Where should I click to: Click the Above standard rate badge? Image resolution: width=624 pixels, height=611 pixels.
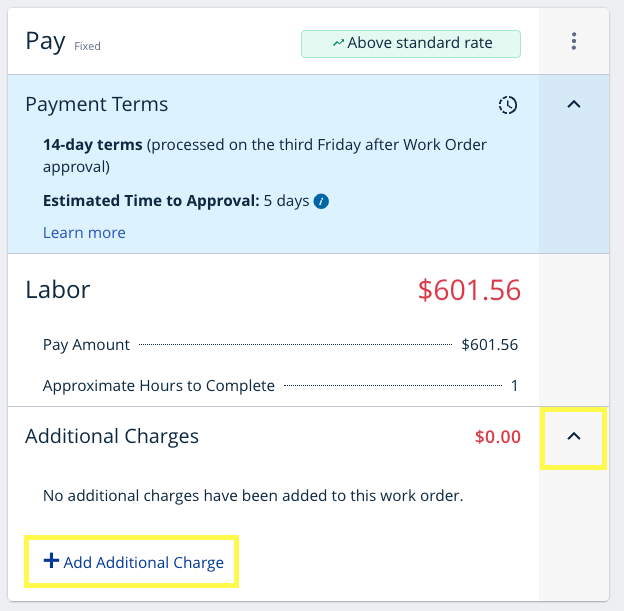[x=411, y=43]
